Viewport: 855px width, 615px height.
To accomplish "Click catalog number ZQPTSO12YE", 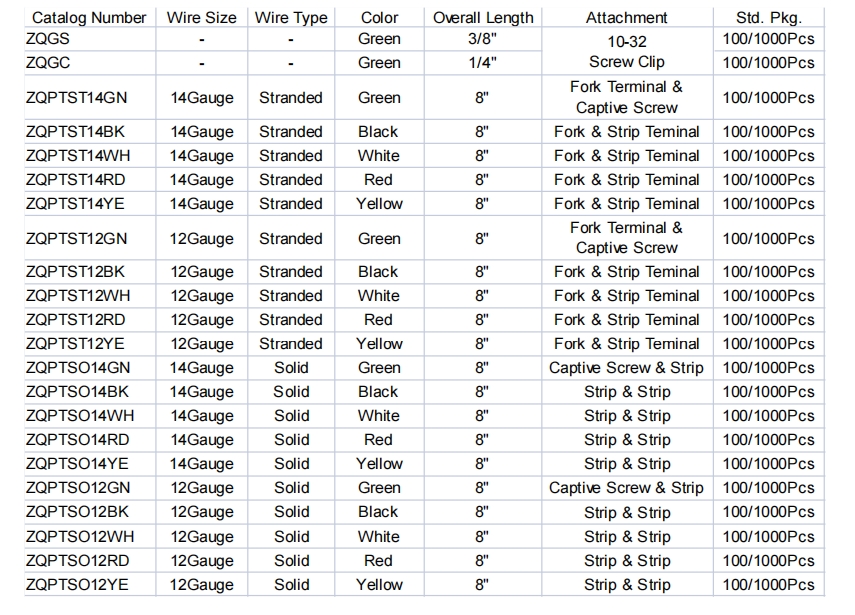I will click(77, 585).
